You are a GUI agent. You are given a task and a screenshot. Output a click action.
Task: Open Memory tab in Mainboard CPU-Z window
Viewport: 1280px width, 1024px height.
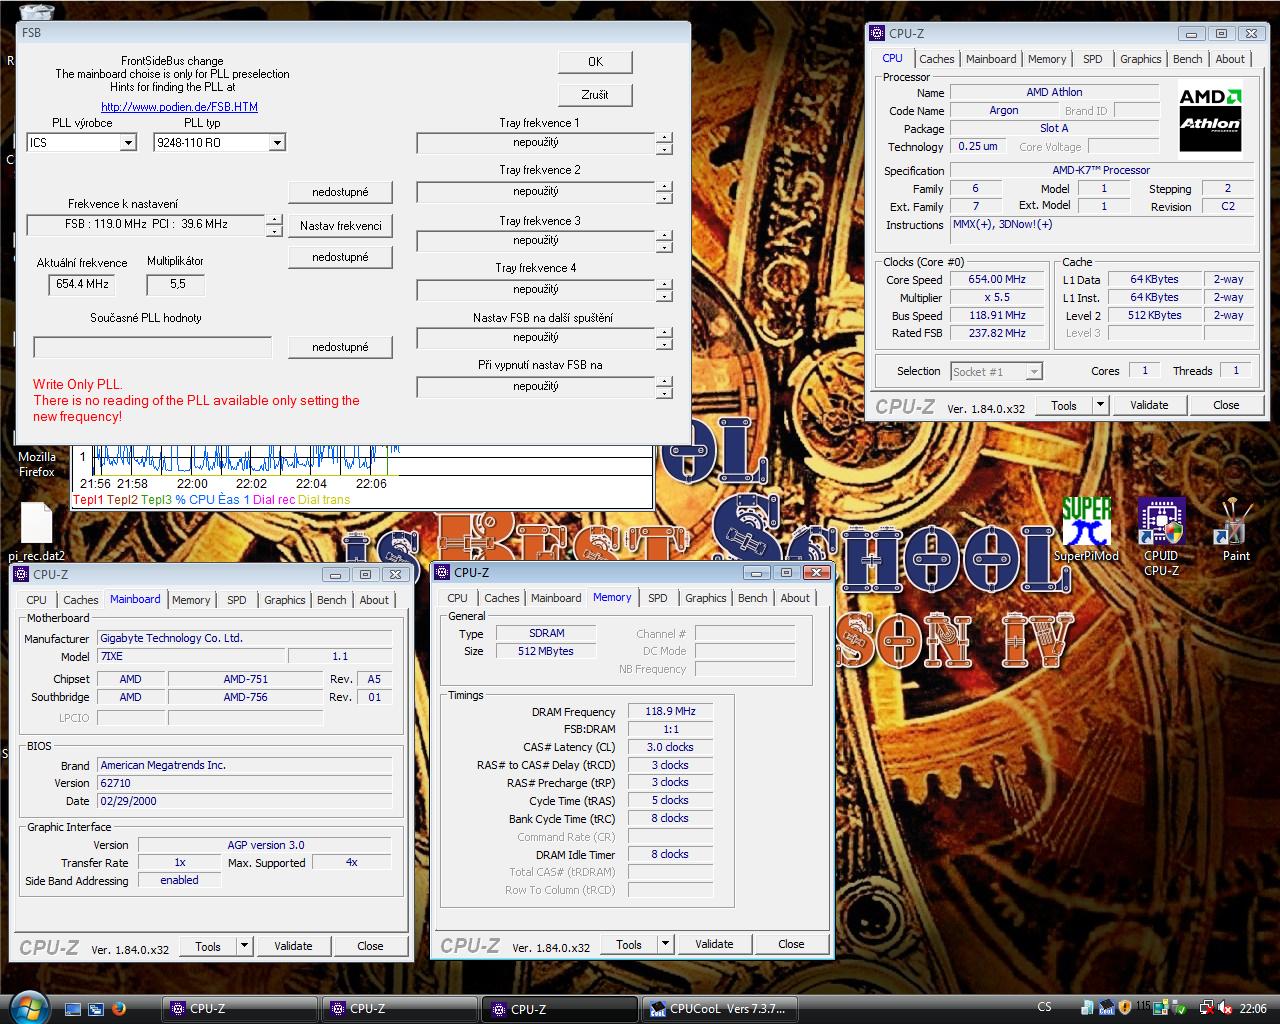(191, 600)
